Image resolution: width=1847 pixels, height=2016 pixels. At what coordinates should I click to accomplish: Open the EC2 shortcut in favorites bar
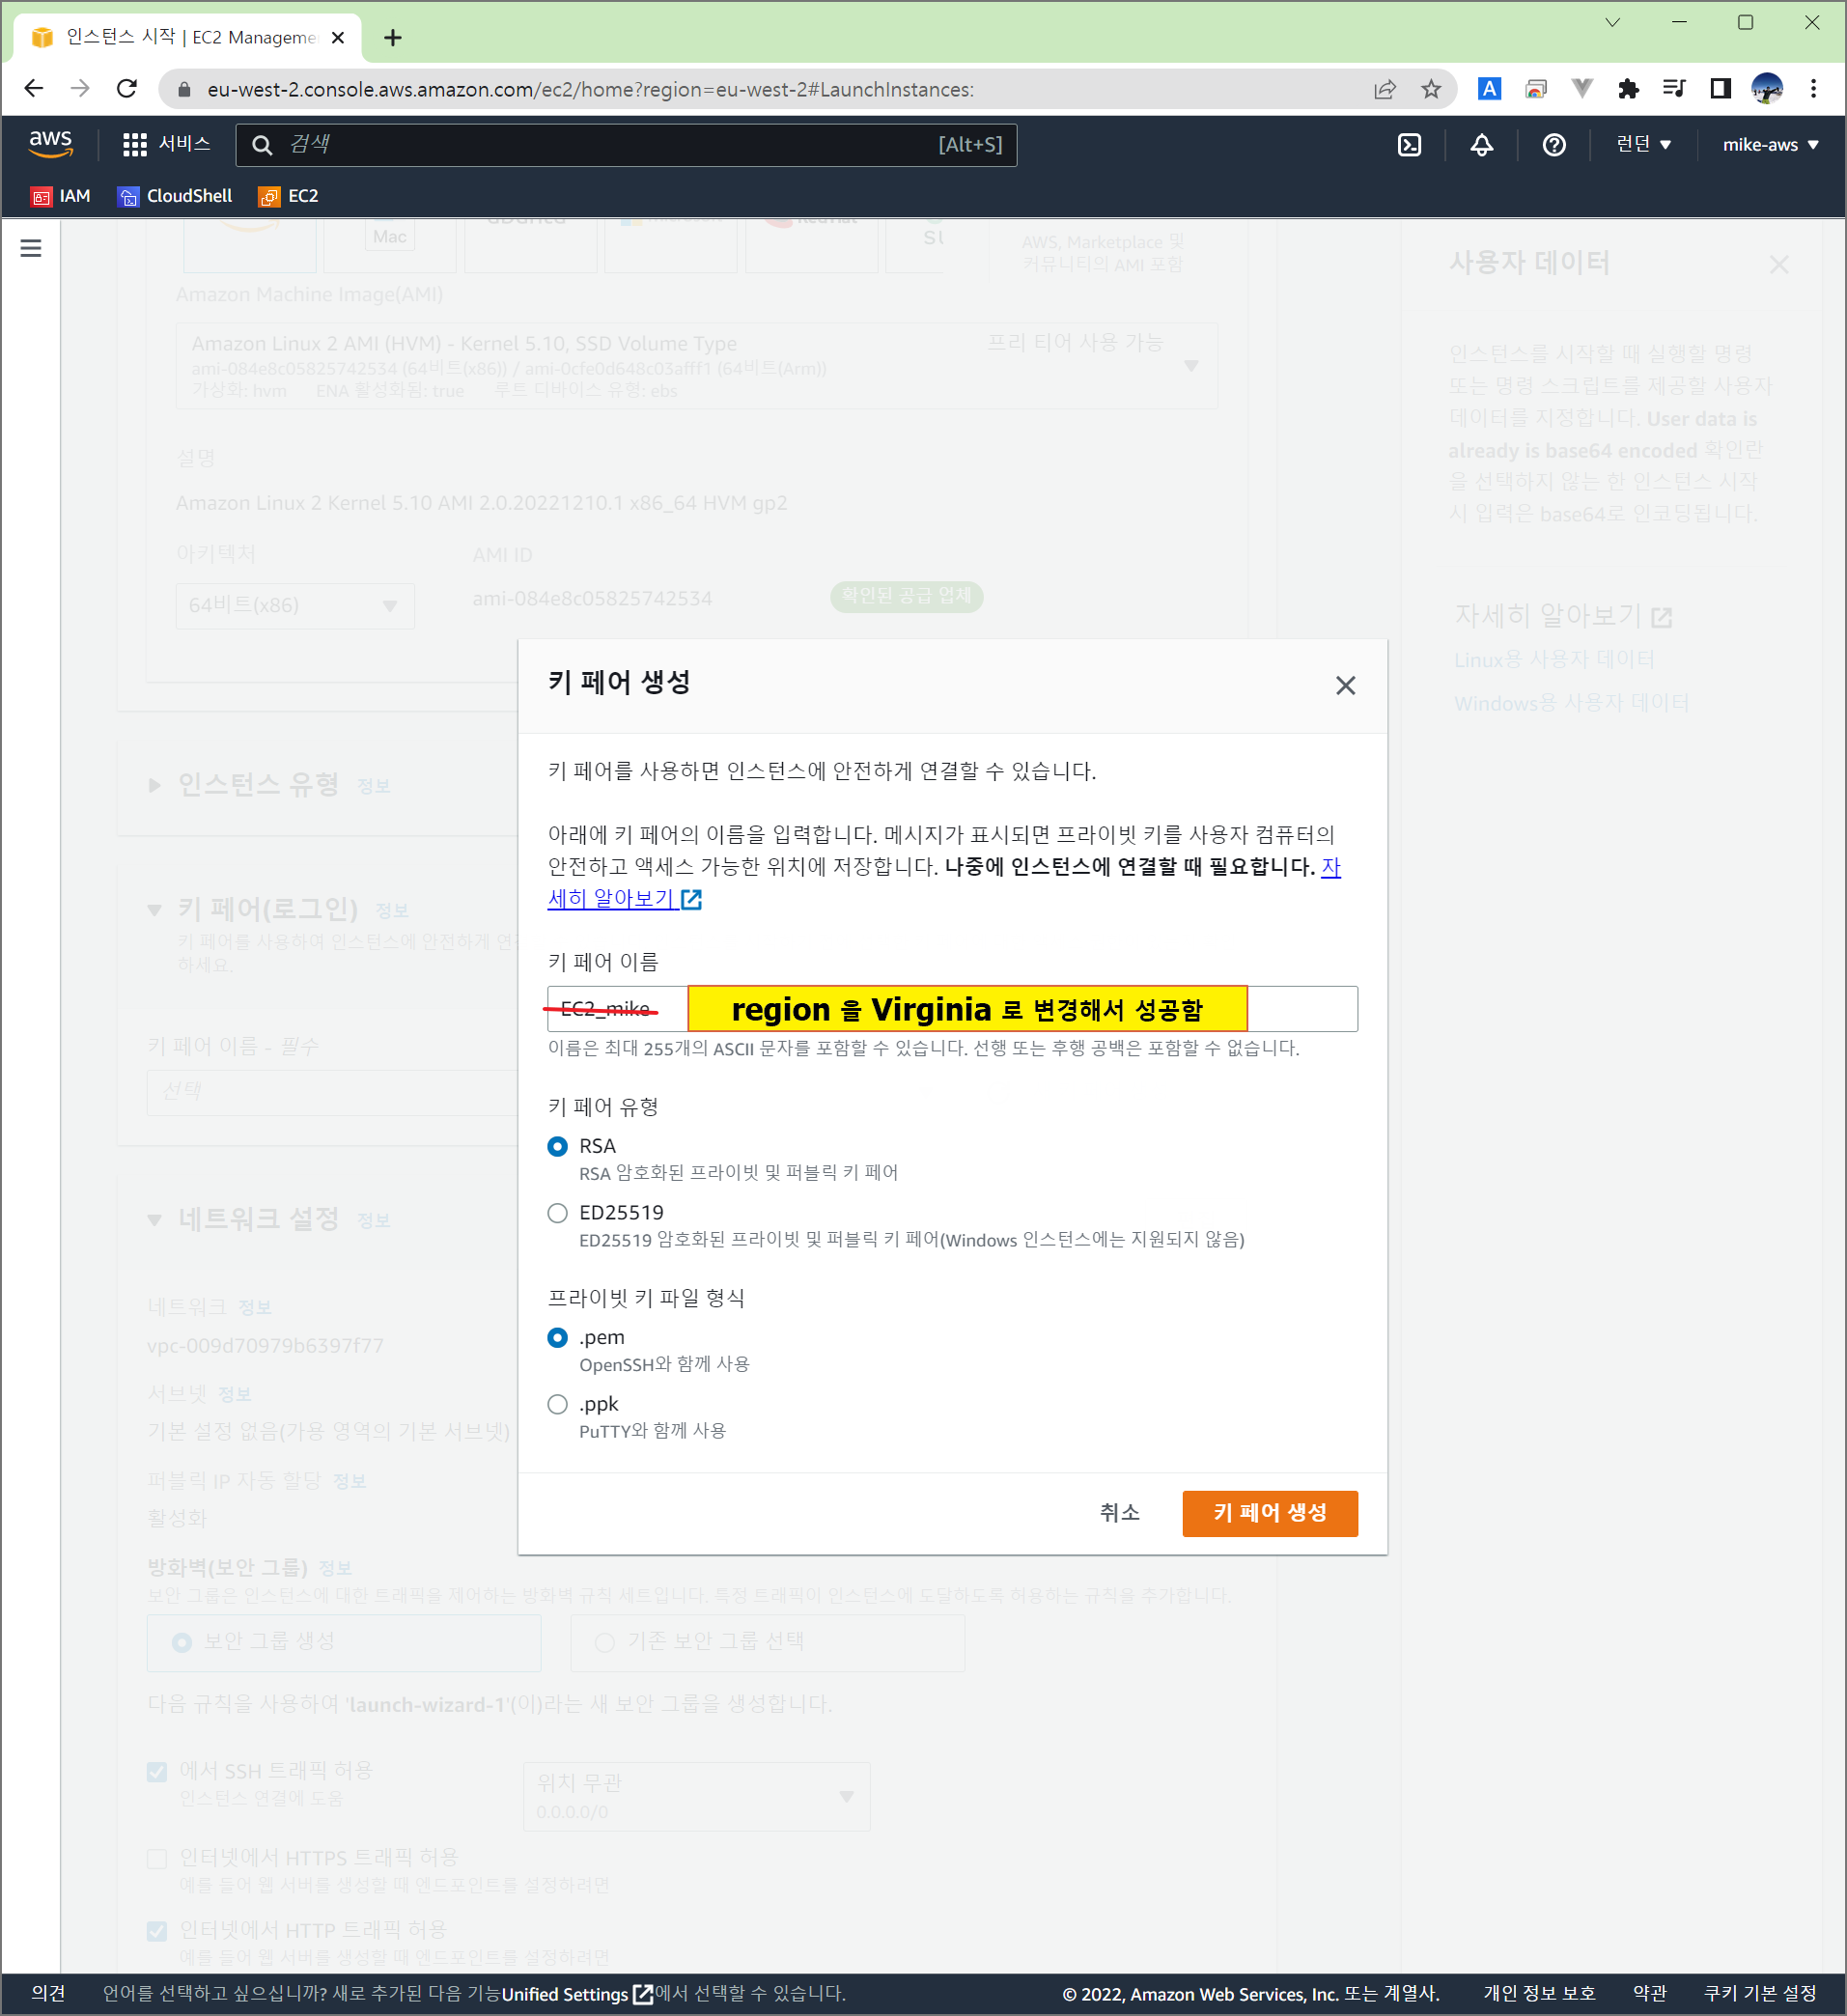[x=289, y=196]
